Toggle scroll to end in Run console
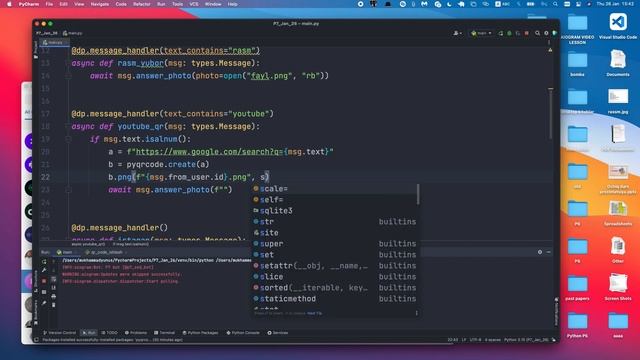 [53, 288]
